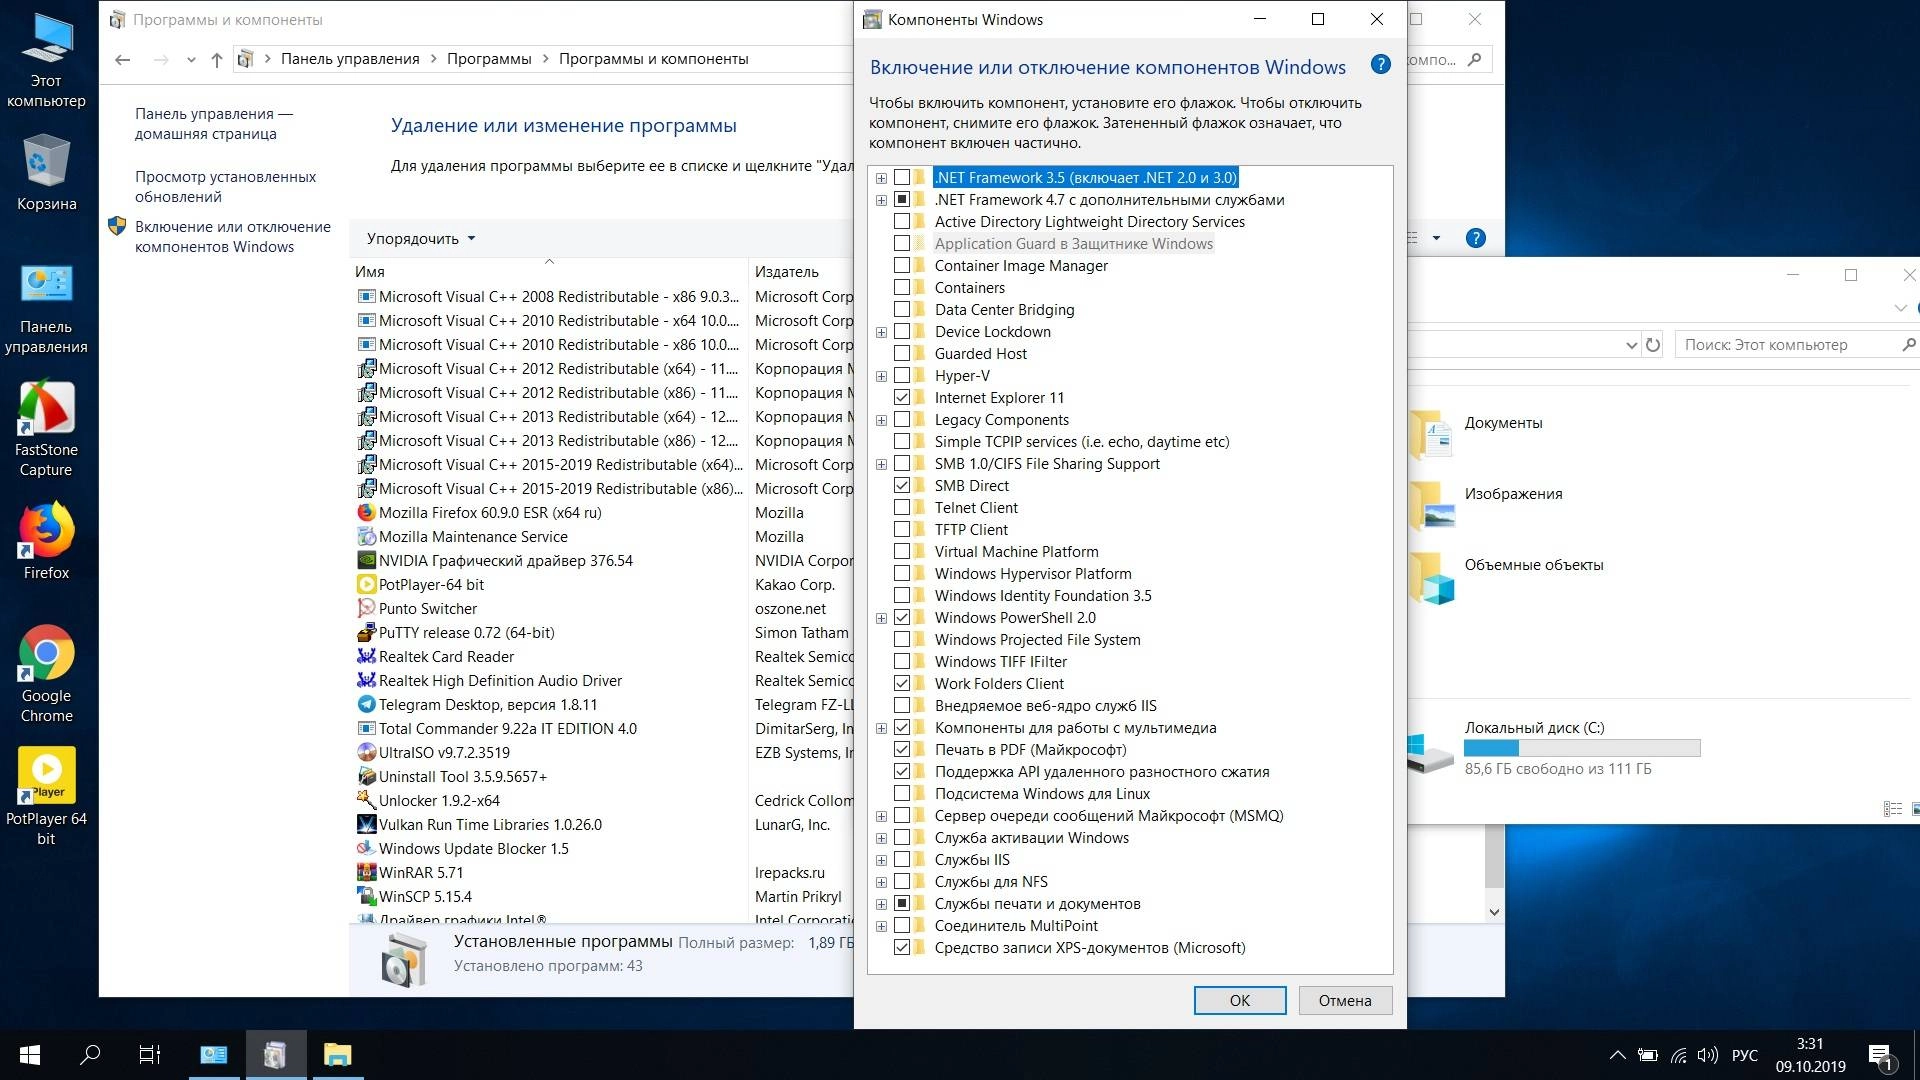Enable .NET Framework 3.5 checkbox
This screenshot has width=1920, height=1080.
pos(902,178)
